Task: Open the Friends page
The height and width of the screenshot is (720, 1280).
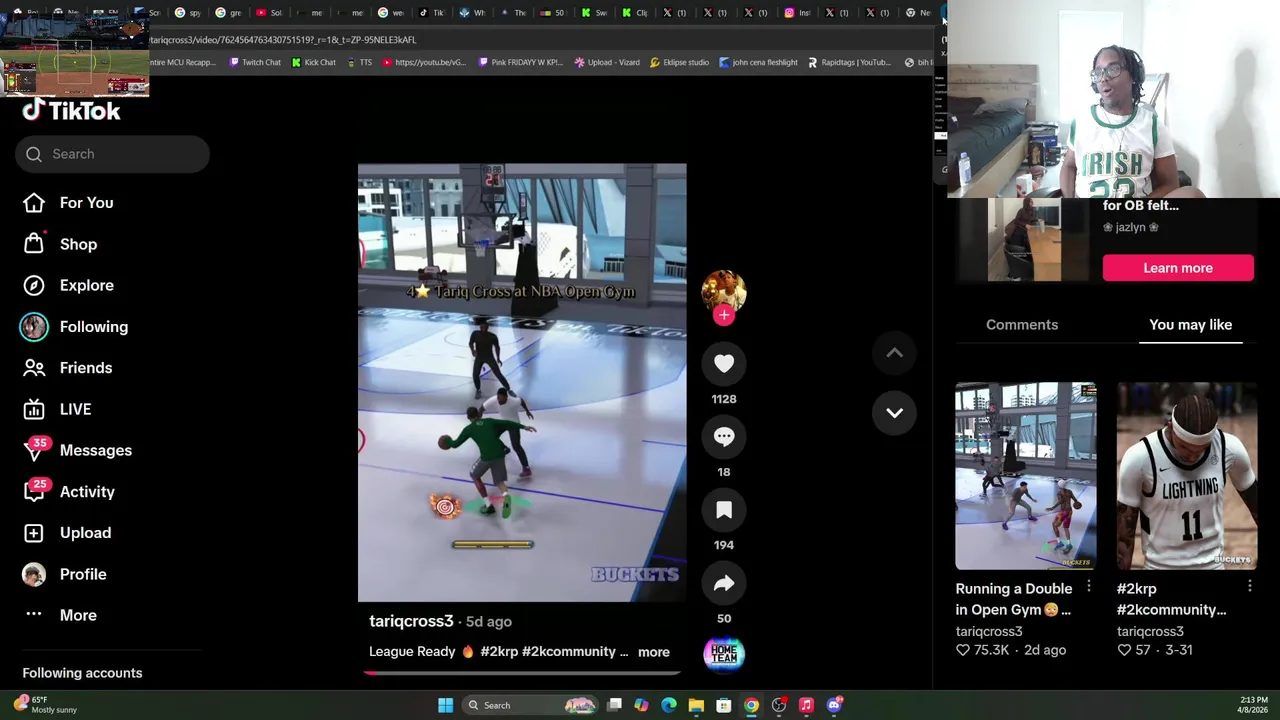Action: (67, 368)
